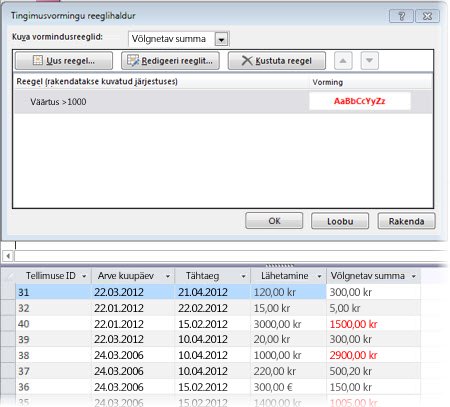The height and width of the screenshot is (407, 450).
Task: Open Tellimuse ID column filter arrow
Action: [x=84, y=276]
